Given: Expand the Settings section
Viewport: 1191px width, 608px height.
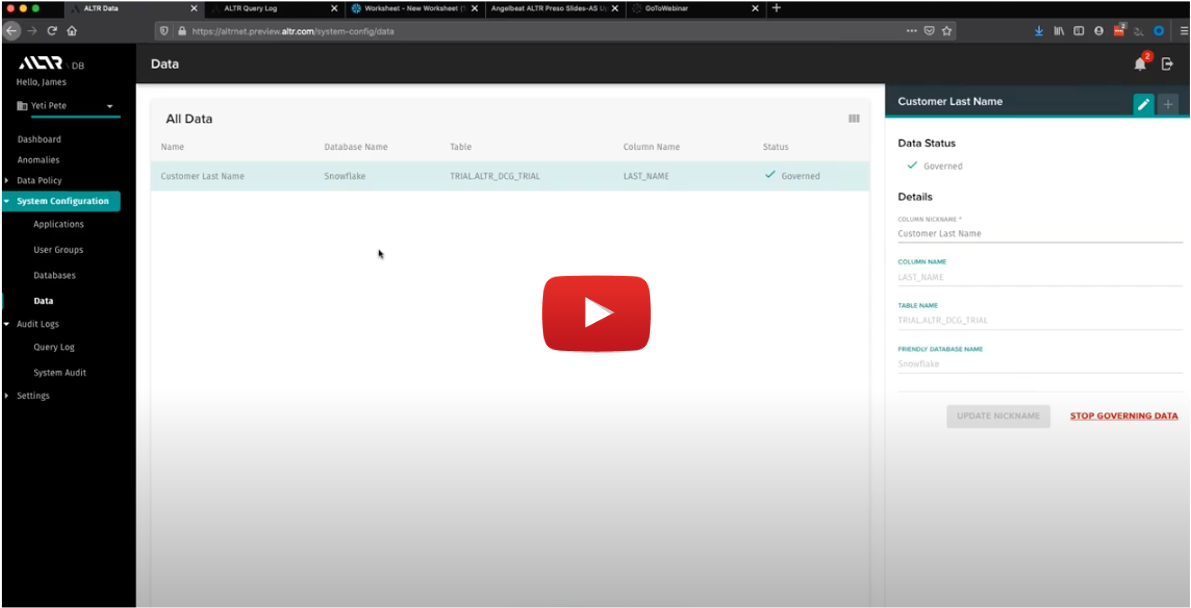Looking at the screenshot, I should (33, 396).
